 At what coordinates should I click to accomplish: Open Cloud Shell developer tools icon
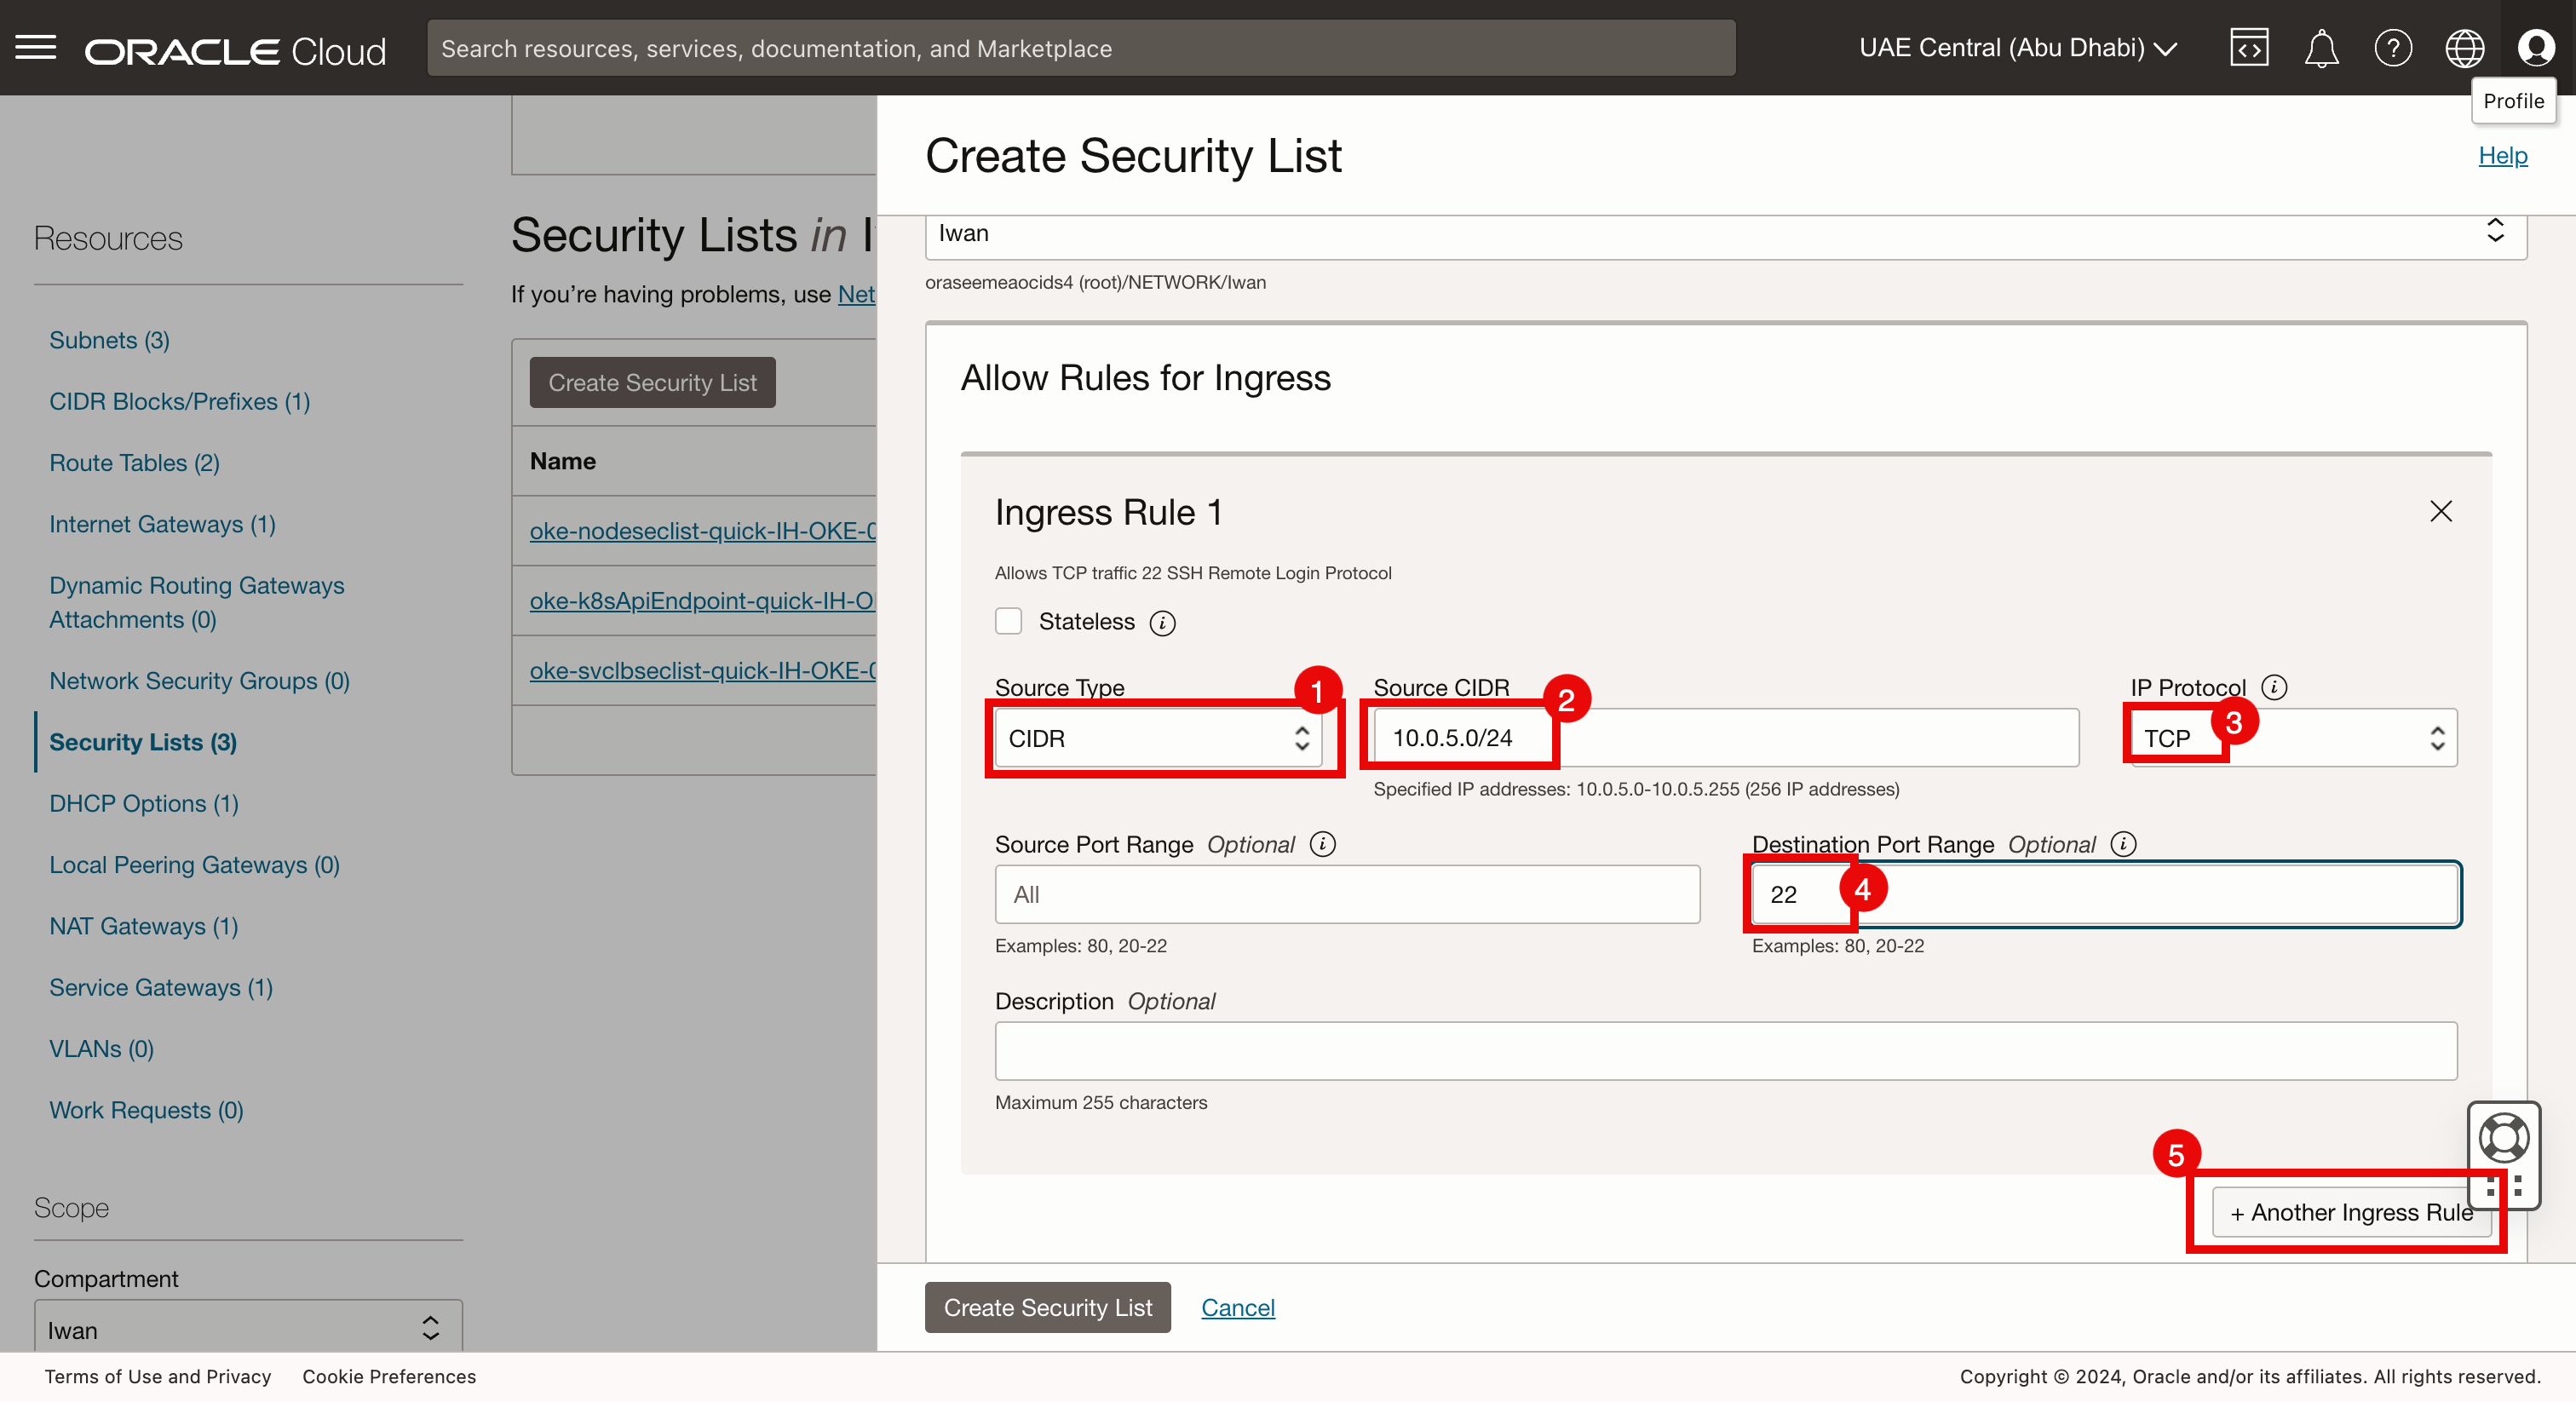[x=2248, y=47]
